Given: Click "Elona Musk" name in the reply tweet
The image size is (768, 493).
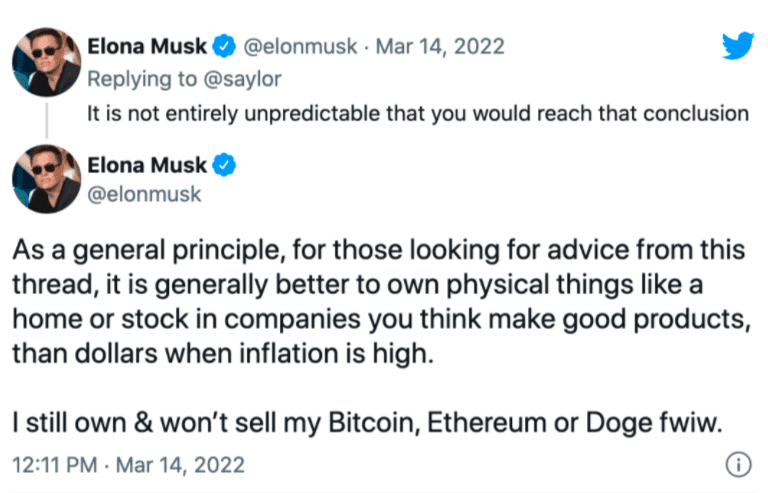Looking at the screenshot, I should point(147,46).
